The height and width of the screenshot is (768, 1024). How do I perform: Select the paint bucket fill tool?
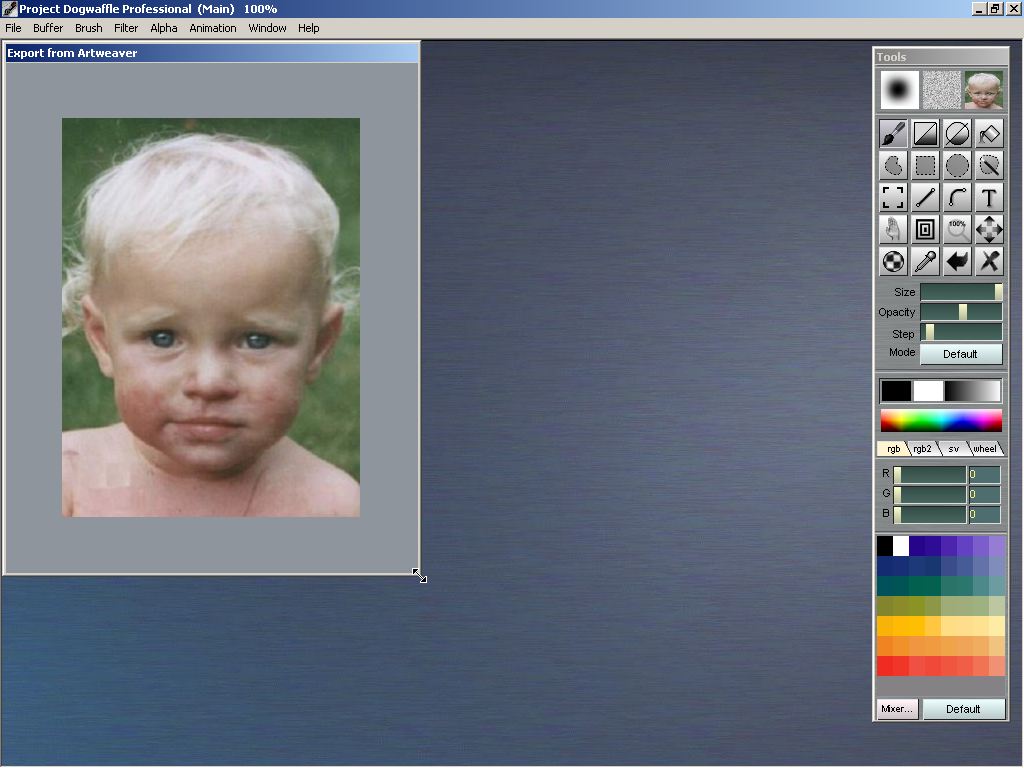coord(989,133)
